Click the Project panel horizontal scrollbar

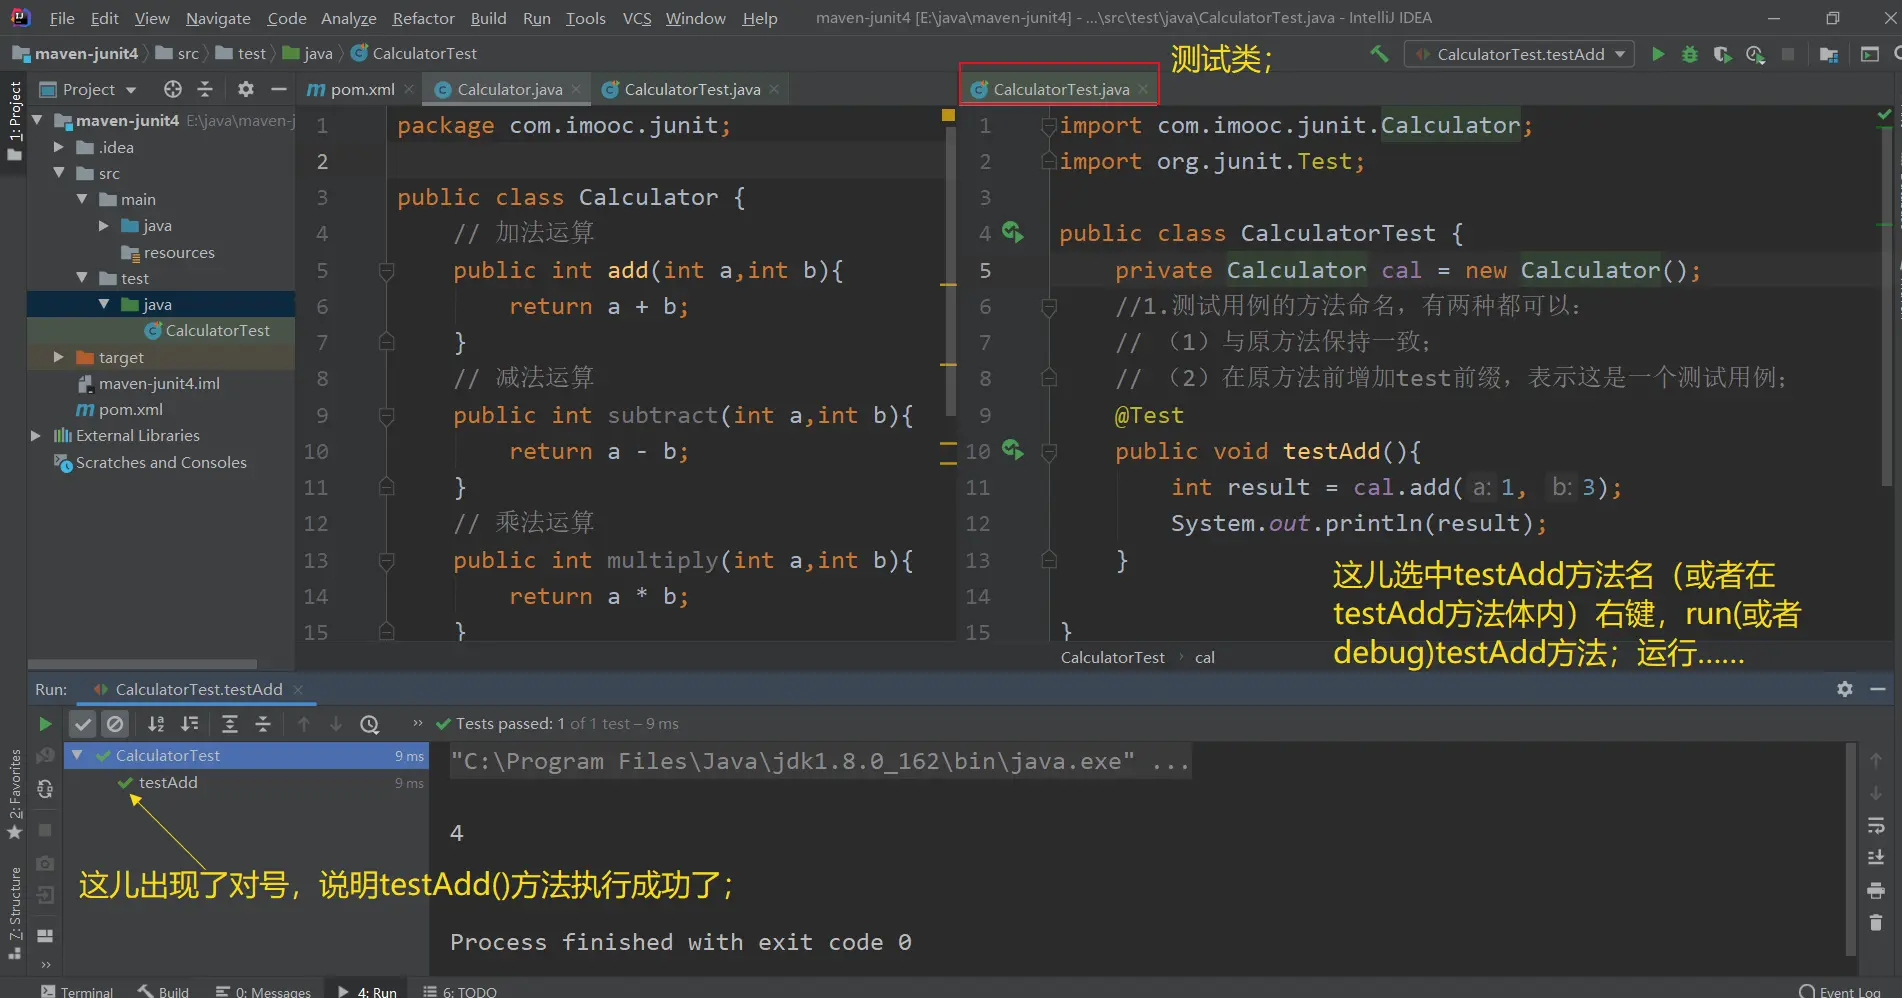(142, 663)
